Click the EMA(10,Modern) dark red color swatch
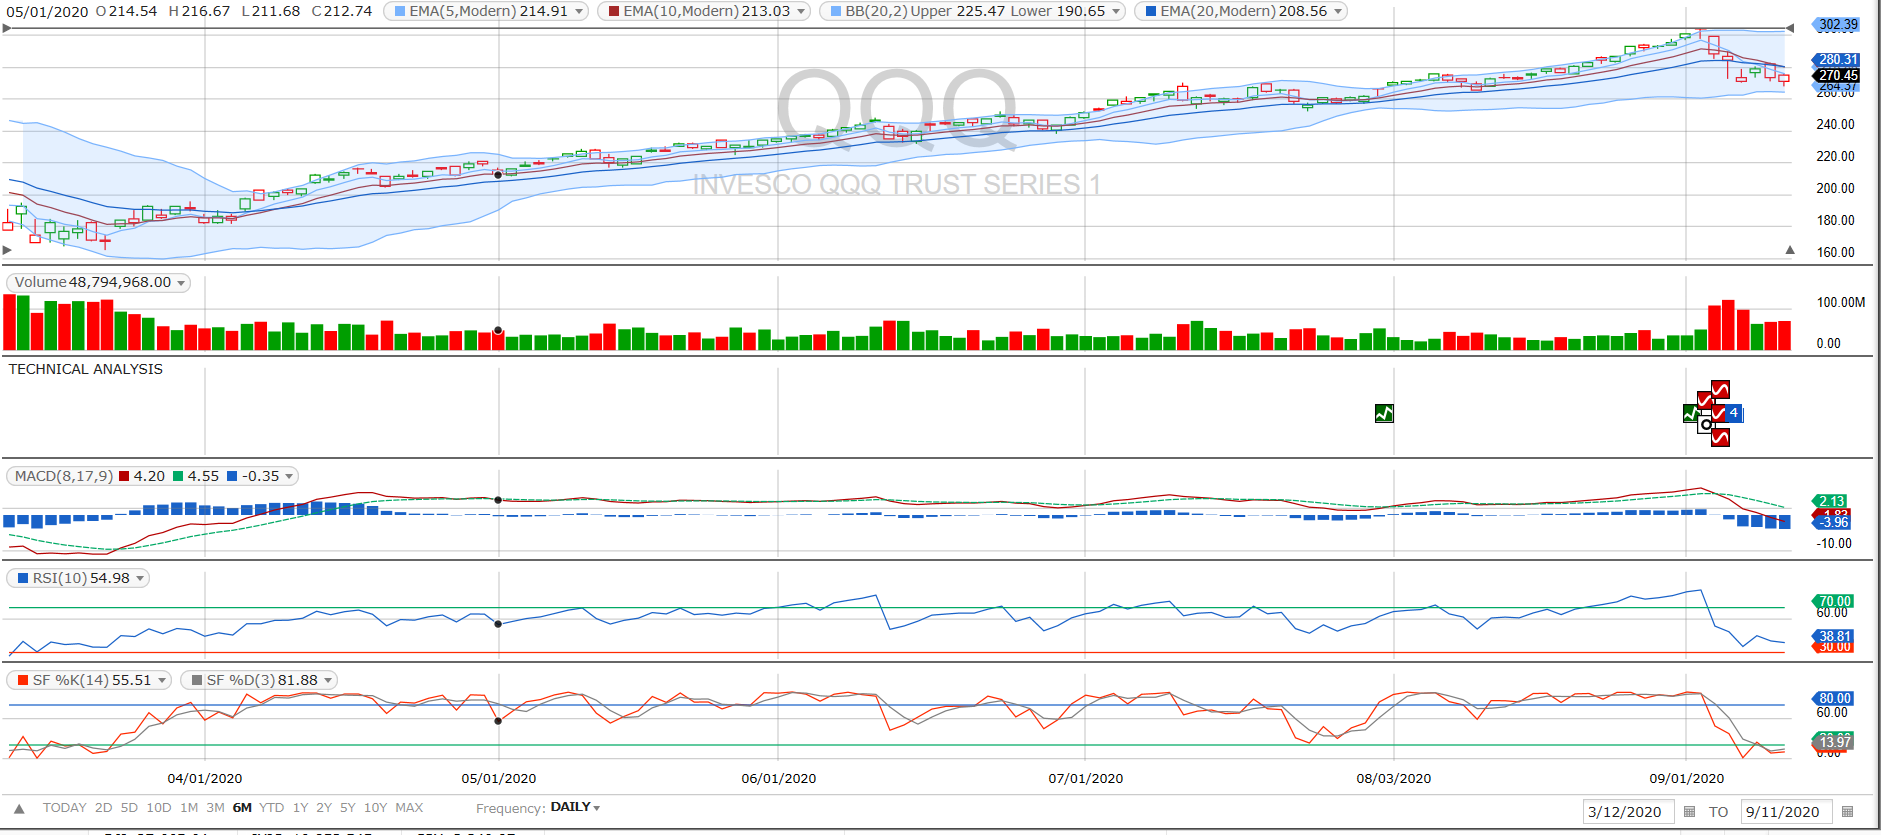The image size is (1881, 835). [x=614, y=12]
